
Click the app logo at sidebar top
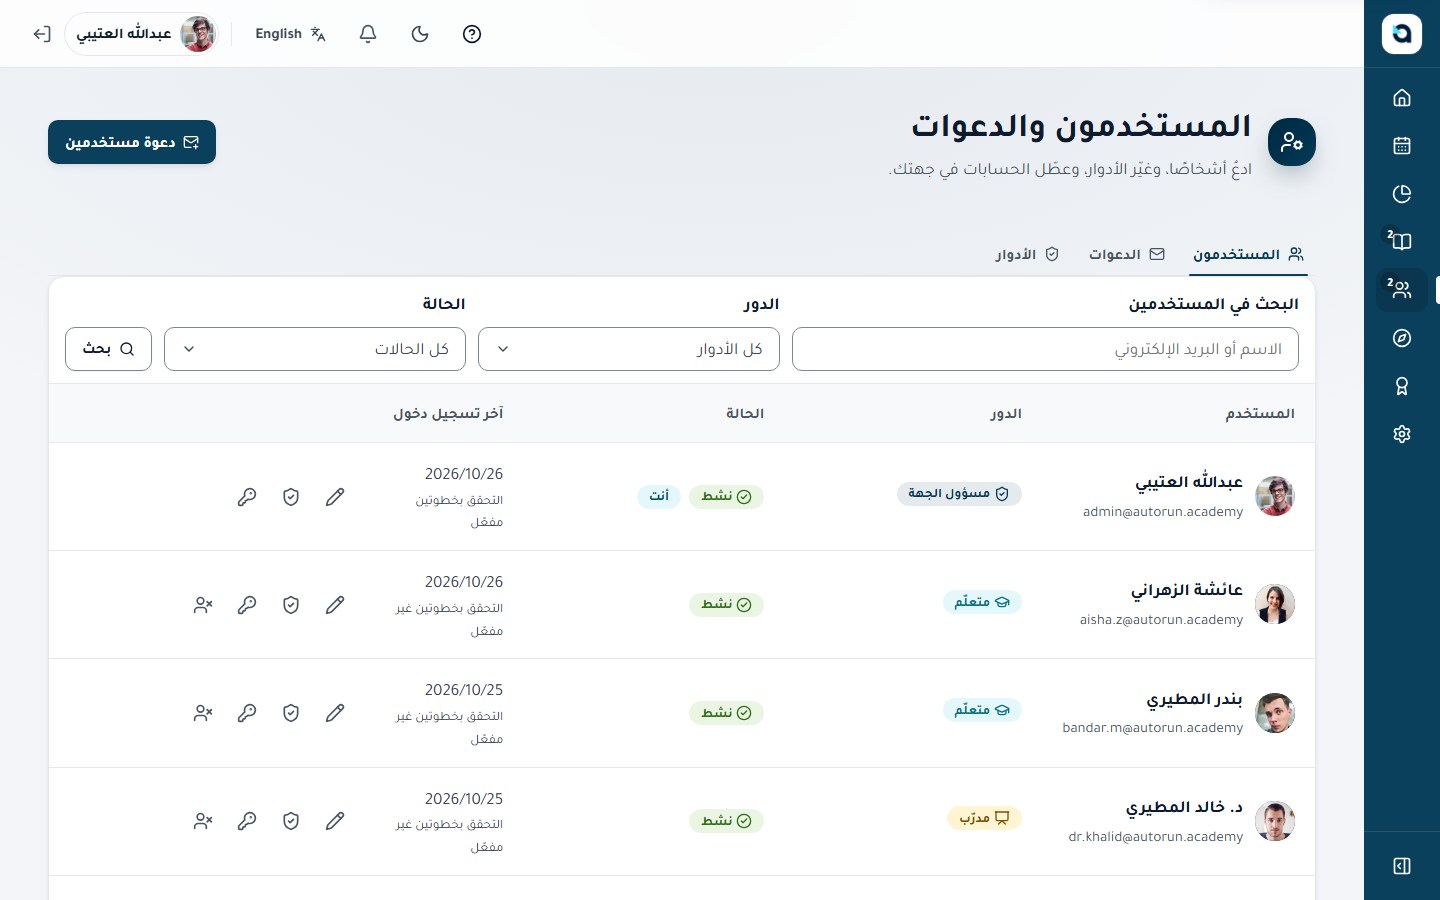coord(1402,34)
